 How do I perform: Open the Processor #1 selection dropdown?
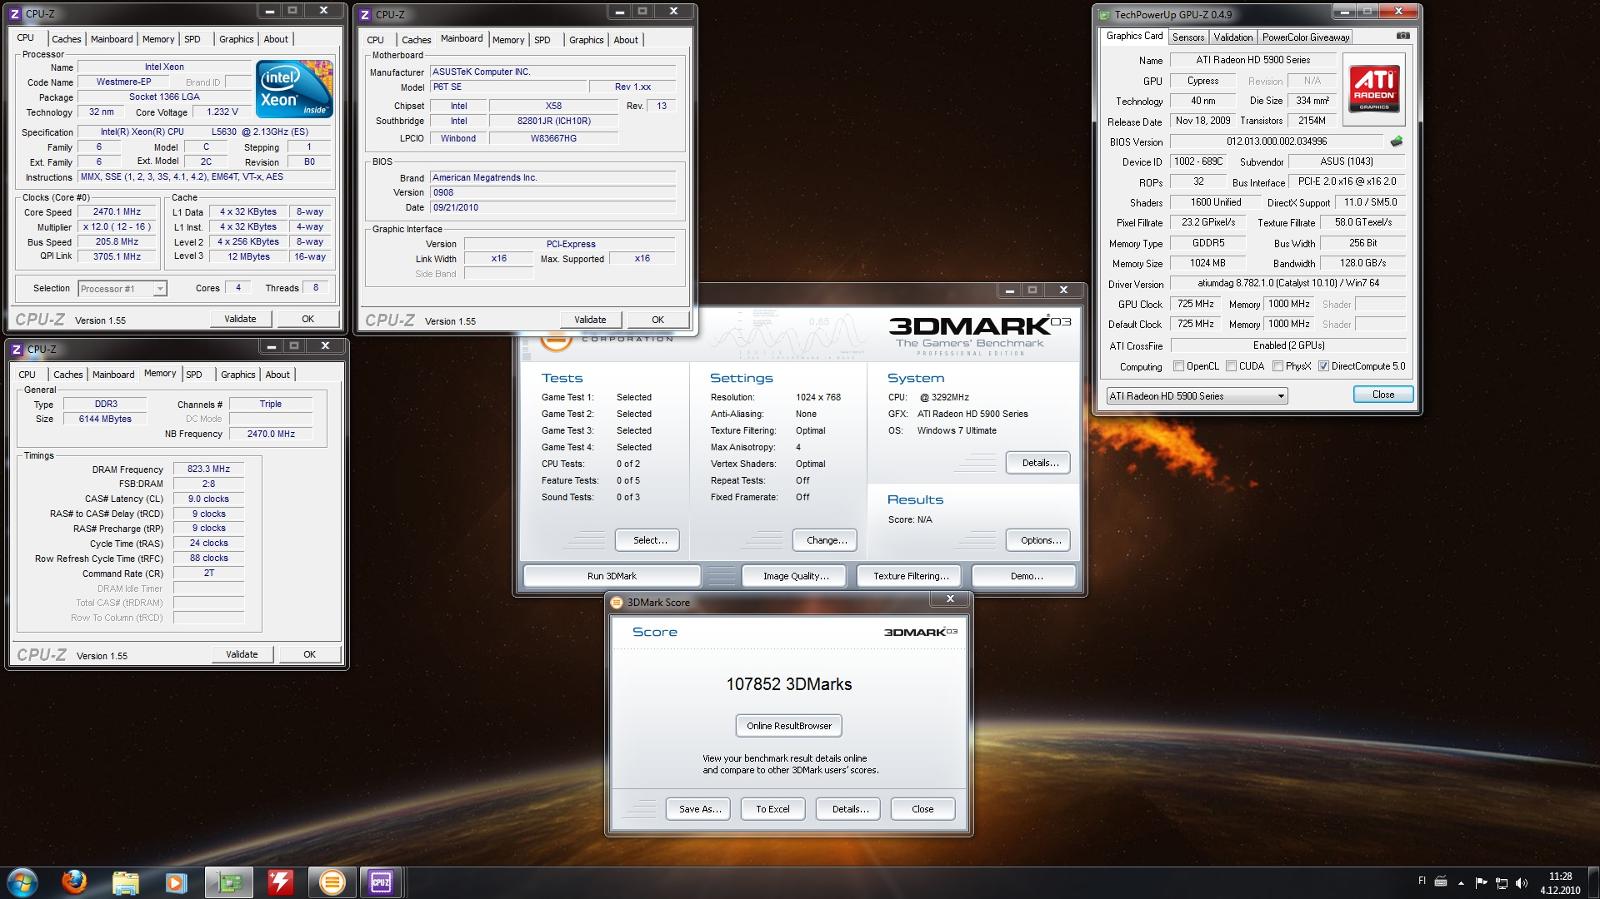[x=121, y=288]
